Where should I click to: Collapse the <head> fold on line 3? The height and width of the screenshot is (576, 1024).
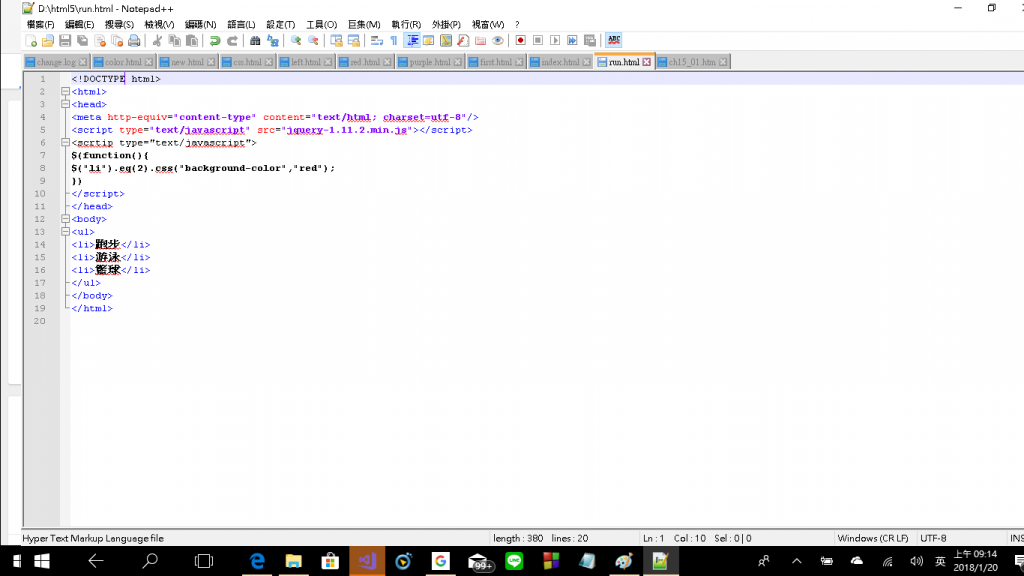(65, 104)
